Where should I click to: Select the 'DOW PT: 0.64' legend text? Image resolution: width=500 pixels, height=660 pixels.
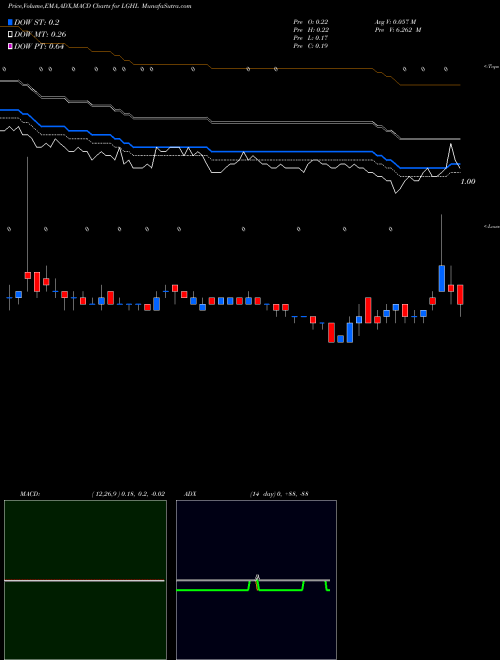tap(39, 46)
